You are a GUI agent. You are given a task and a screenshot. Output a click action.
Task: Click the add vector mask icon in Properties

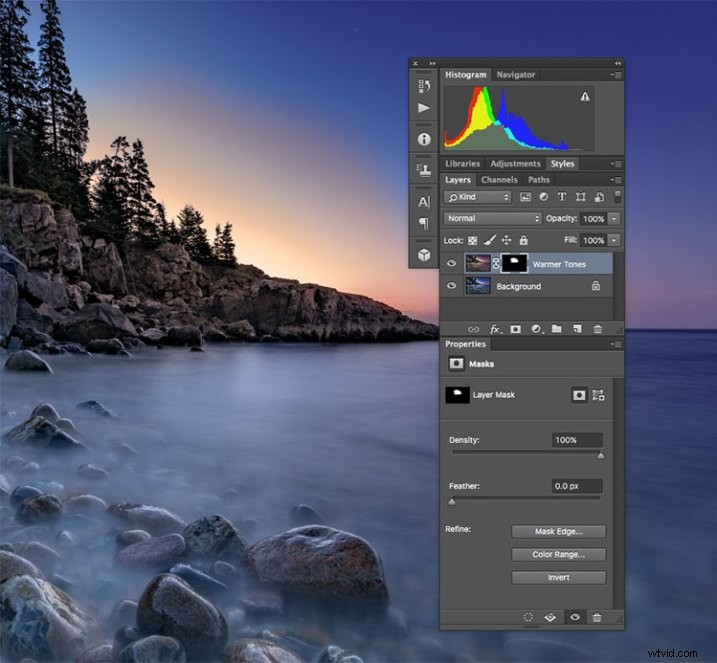(x=598, y=395)
